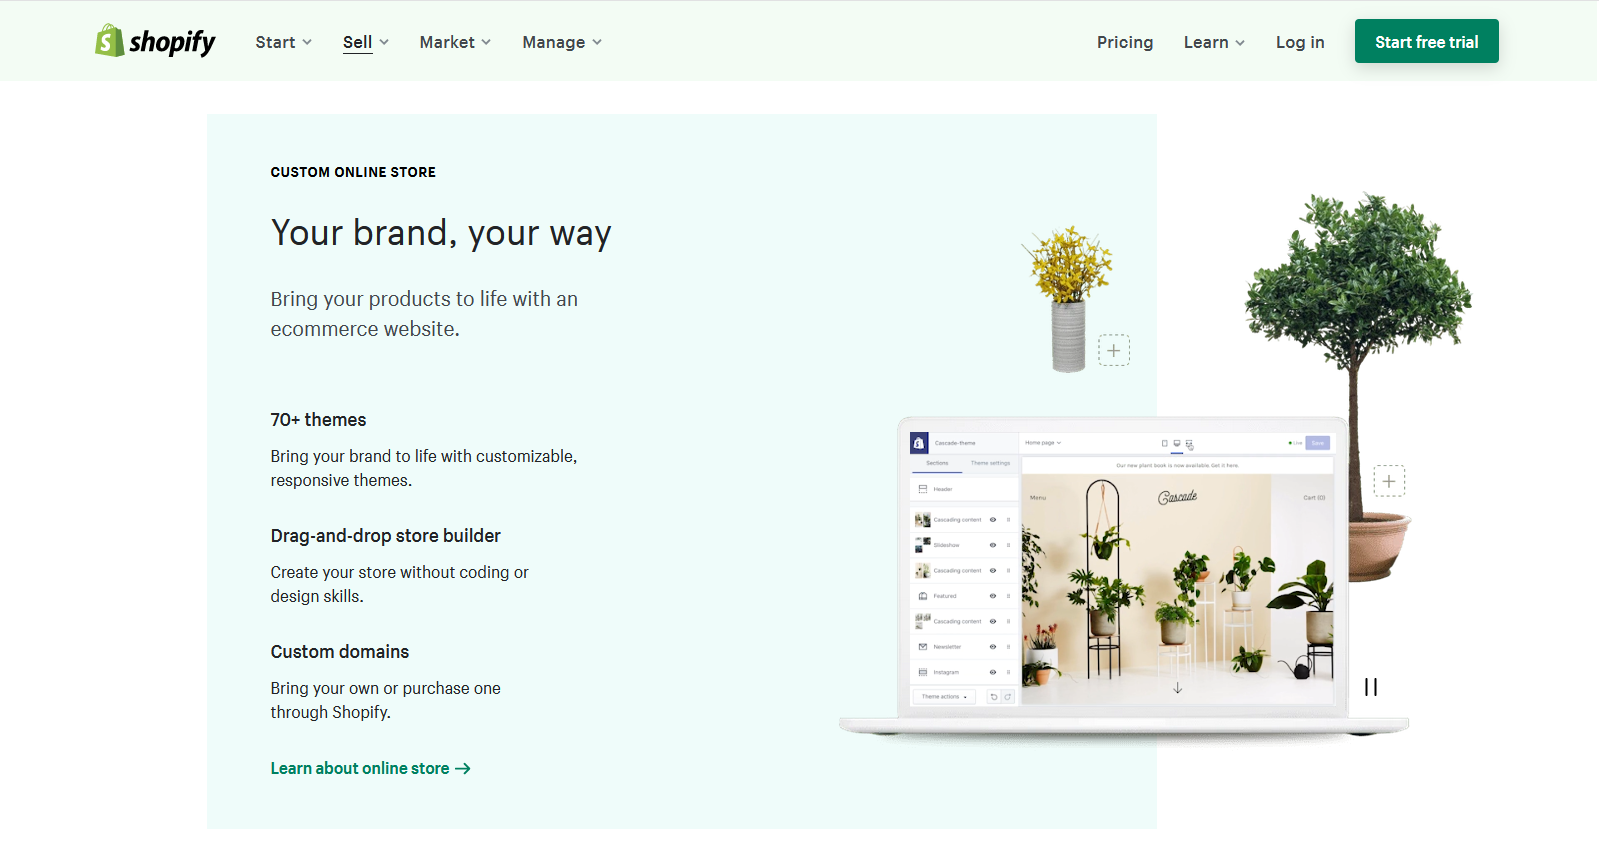This screenshot has width=1599, height=849.
Task: Click the Log in link
Action: [1300, 42]
